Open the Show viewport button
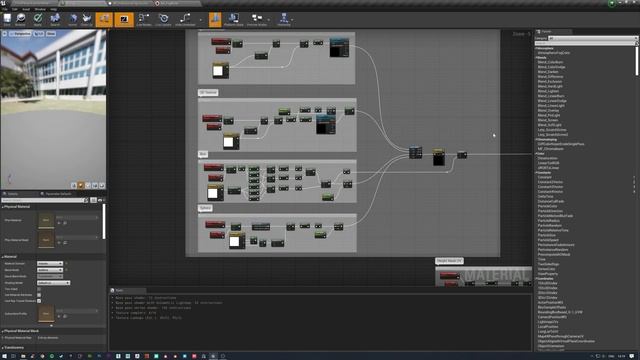This screenshot has width=640, height=360. point(51,33)
